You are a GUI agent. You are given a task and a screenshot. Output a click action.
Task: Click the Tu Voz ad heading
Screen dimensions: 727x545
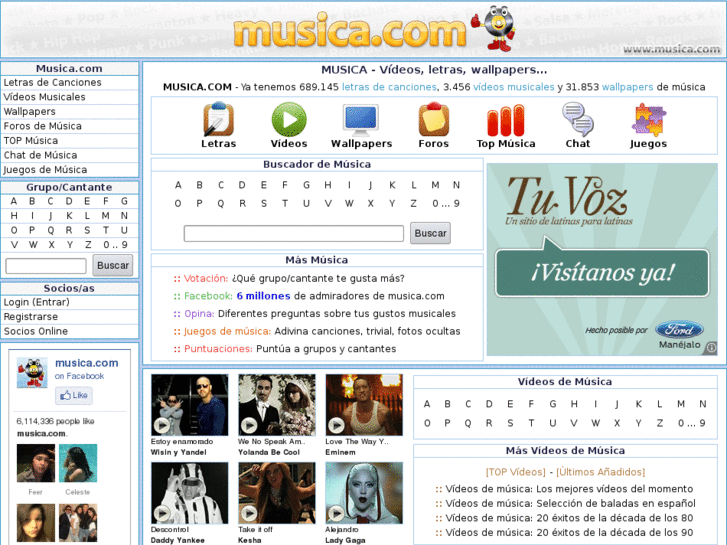(x=567, y=196)
